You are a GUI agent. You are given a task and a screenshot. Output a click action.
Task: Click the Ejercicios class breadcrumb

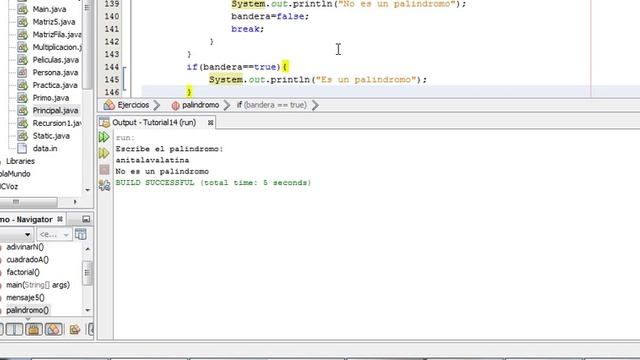point(133,105)
